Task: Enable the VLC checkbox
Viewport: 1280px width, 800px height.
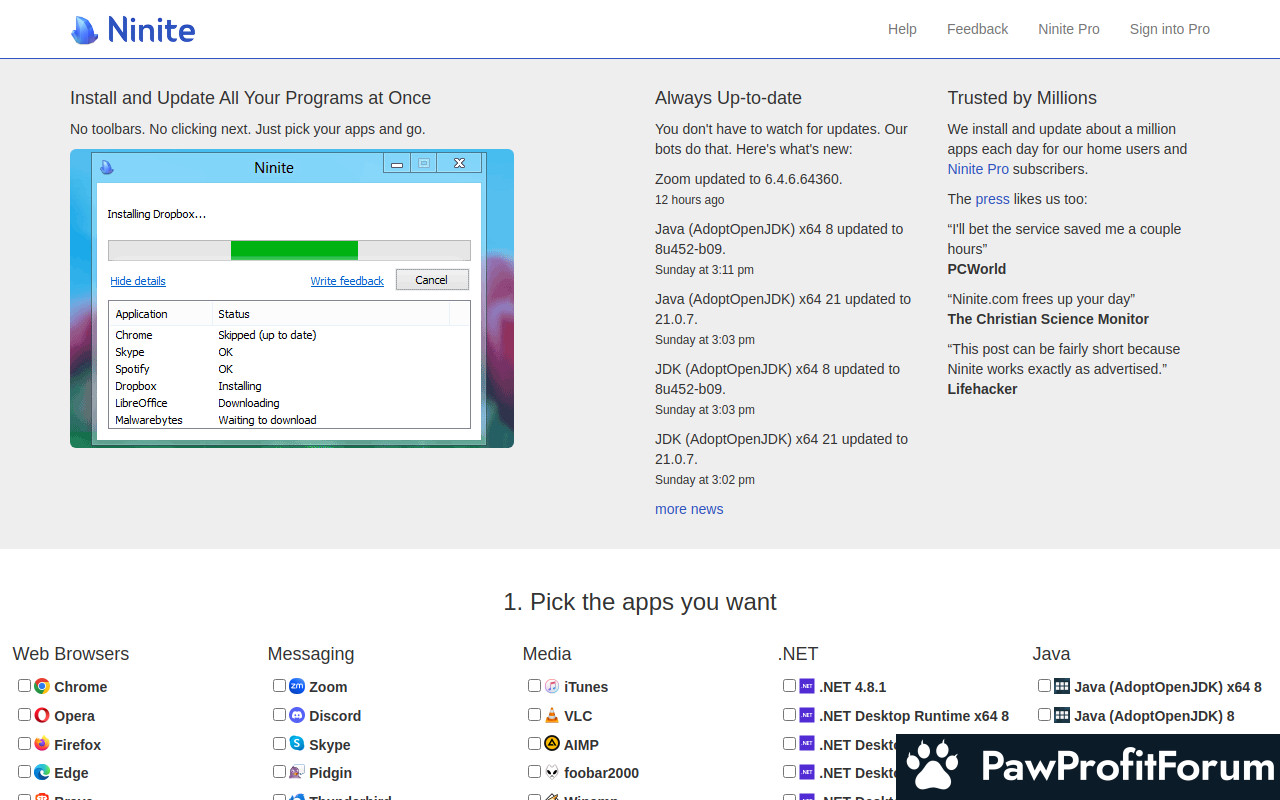Action: point(534,715)
